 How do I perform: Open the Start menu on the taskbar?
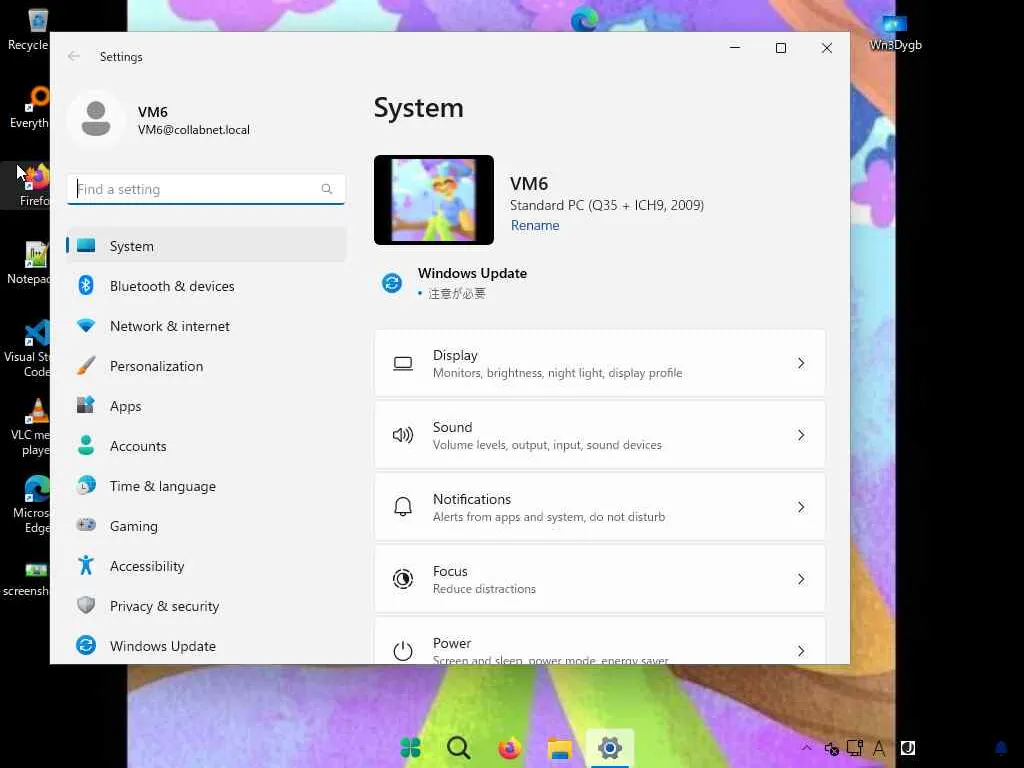(410, 748)
